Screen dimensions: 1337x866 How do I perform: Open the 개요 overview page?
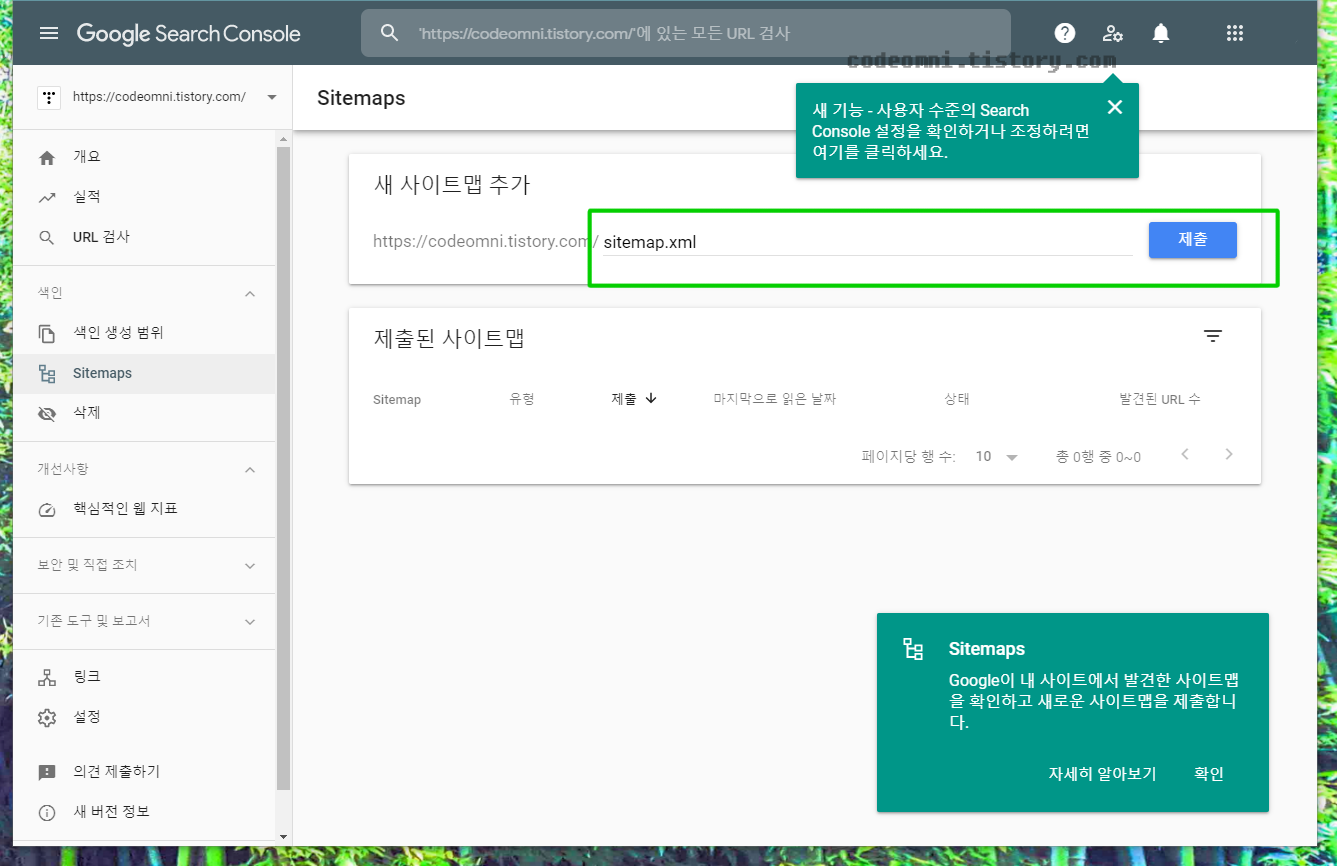pos(145,157)
